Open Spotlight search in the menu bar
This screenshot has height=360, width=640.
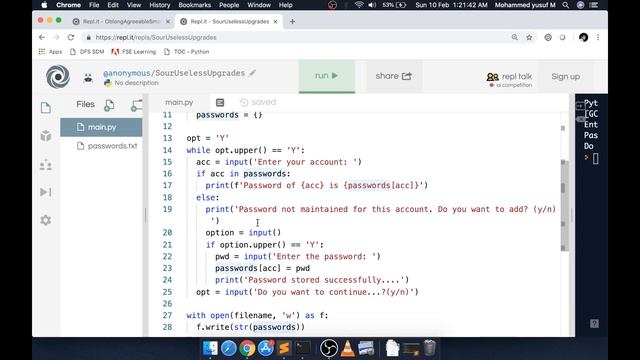pyautogui.click(x=566, y=5)
